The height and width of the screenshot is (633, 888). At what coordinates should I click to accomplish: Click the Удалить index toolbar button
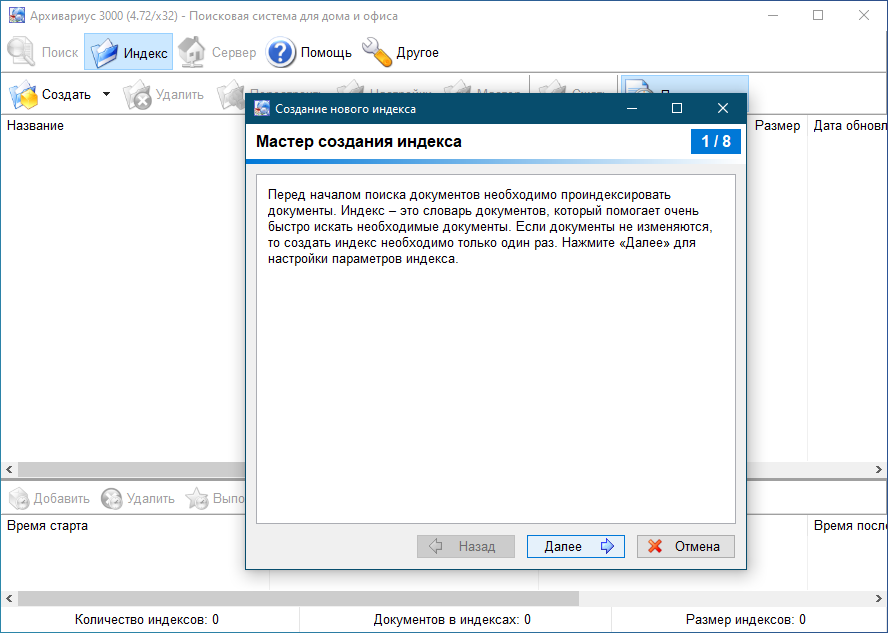click(x=164, y=95)
